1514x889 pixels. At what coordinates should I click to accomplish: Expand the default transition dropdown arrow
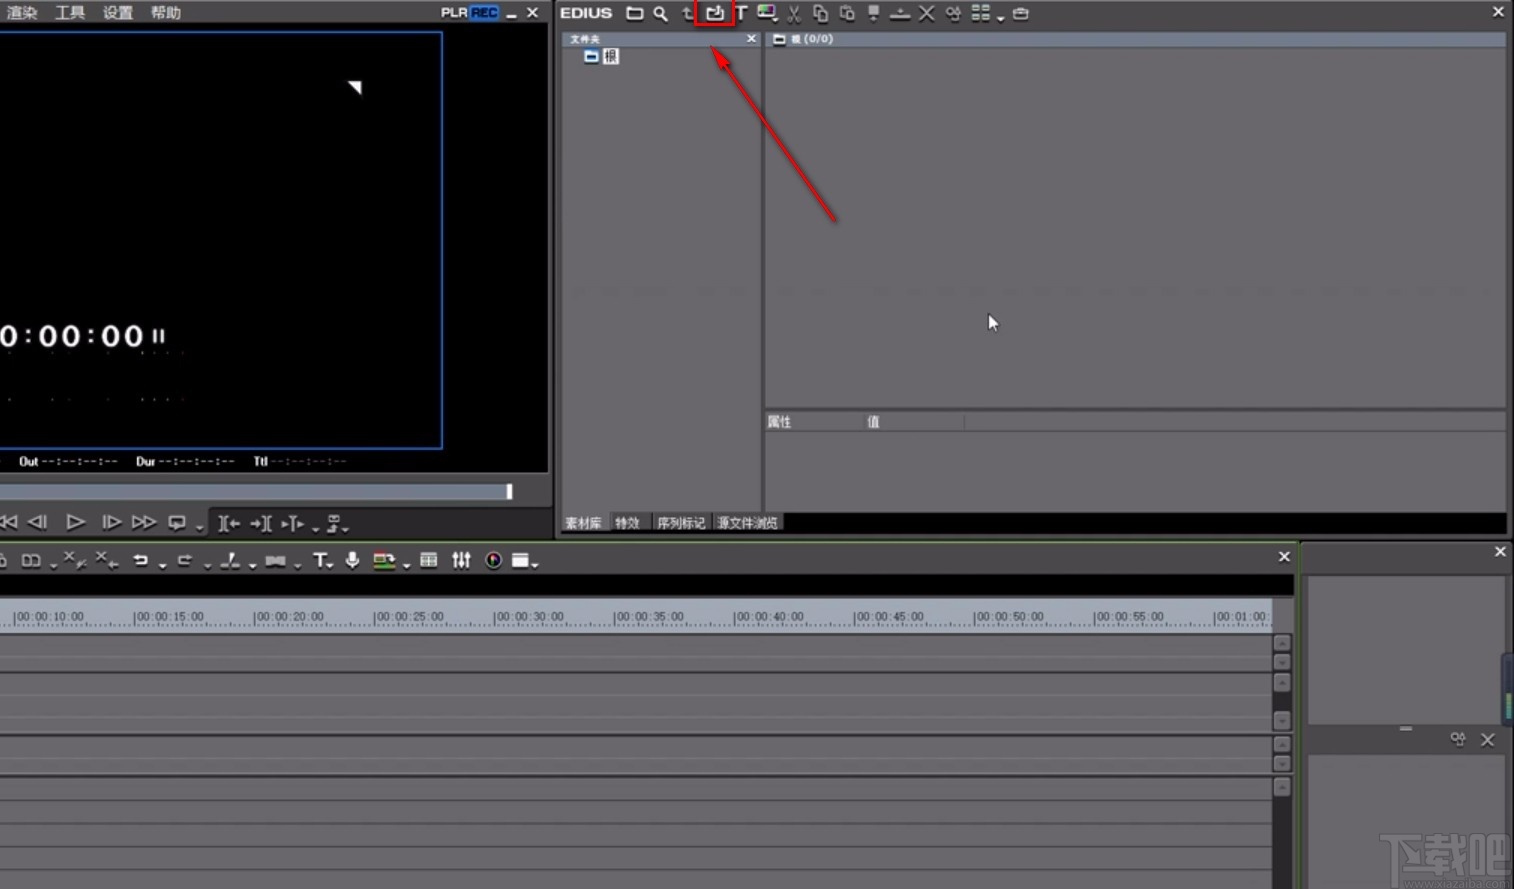pyautogui.click(x=297, y=566)
